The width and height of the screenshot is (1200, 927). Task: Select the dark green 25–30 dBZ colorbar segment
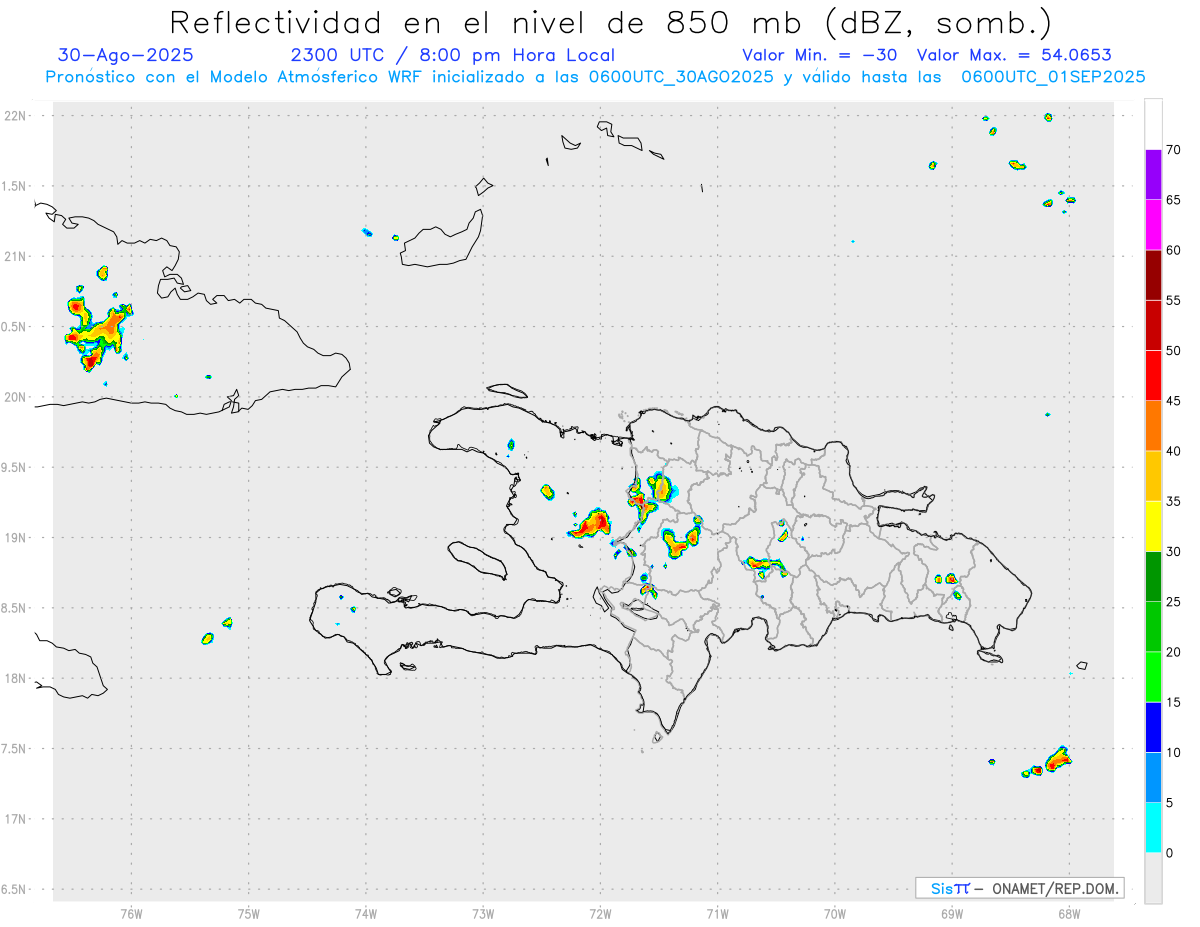coord(1153,576)
